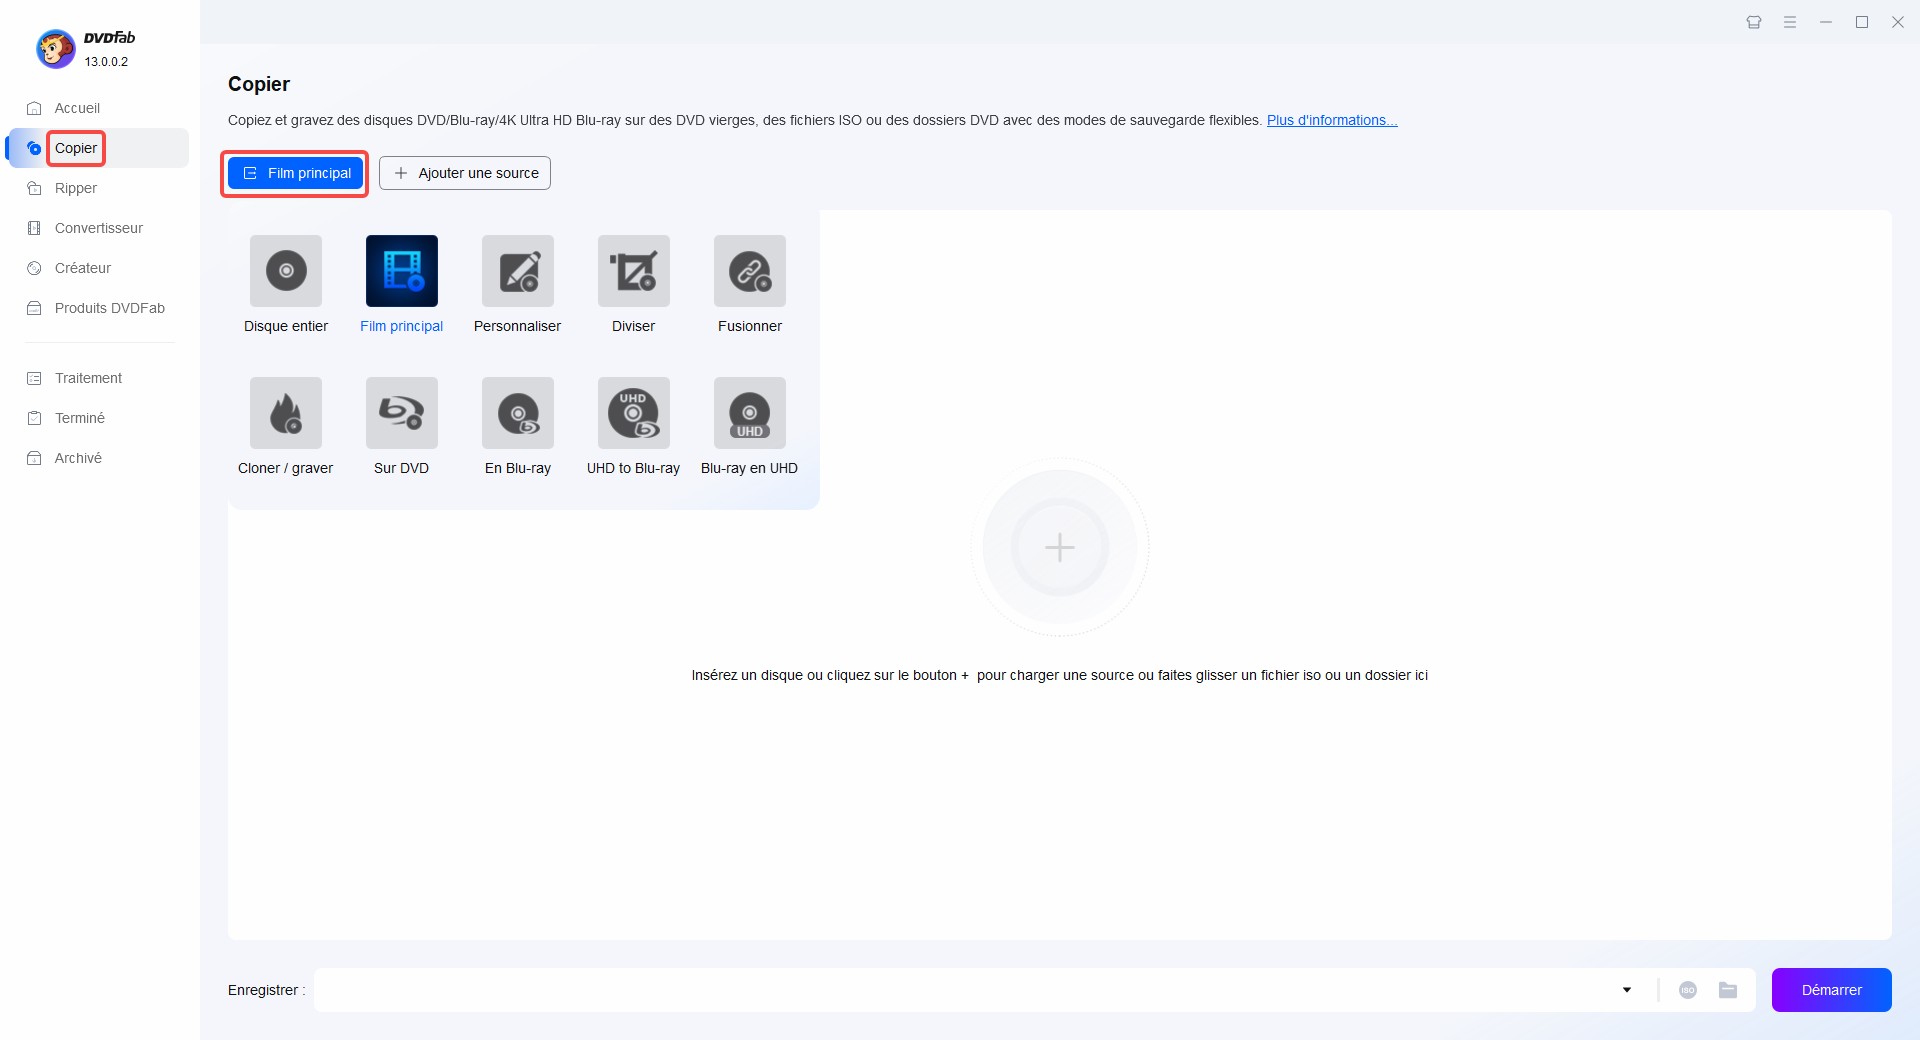Minimize the DVDFab window
Image resolution: width=1920 pixels, height=1040 pixels.
(x=1826, y=22)
